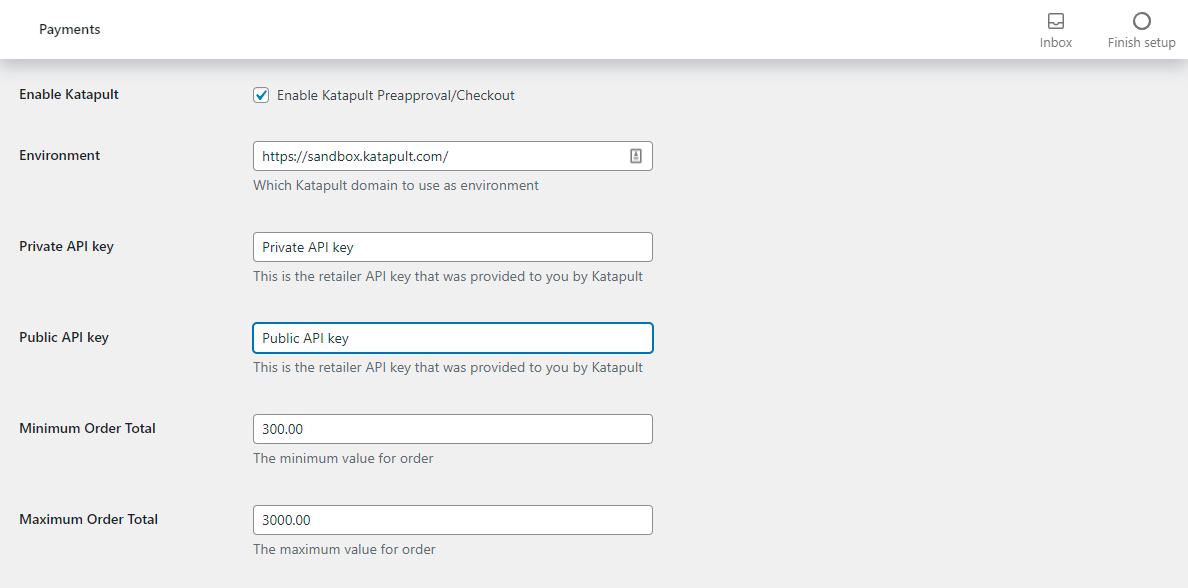The image size is (1188, 588).
Task: Toggle the Enable Katapult Preapproval/Checkout checkbox
Action: click(x=262, y=95)
